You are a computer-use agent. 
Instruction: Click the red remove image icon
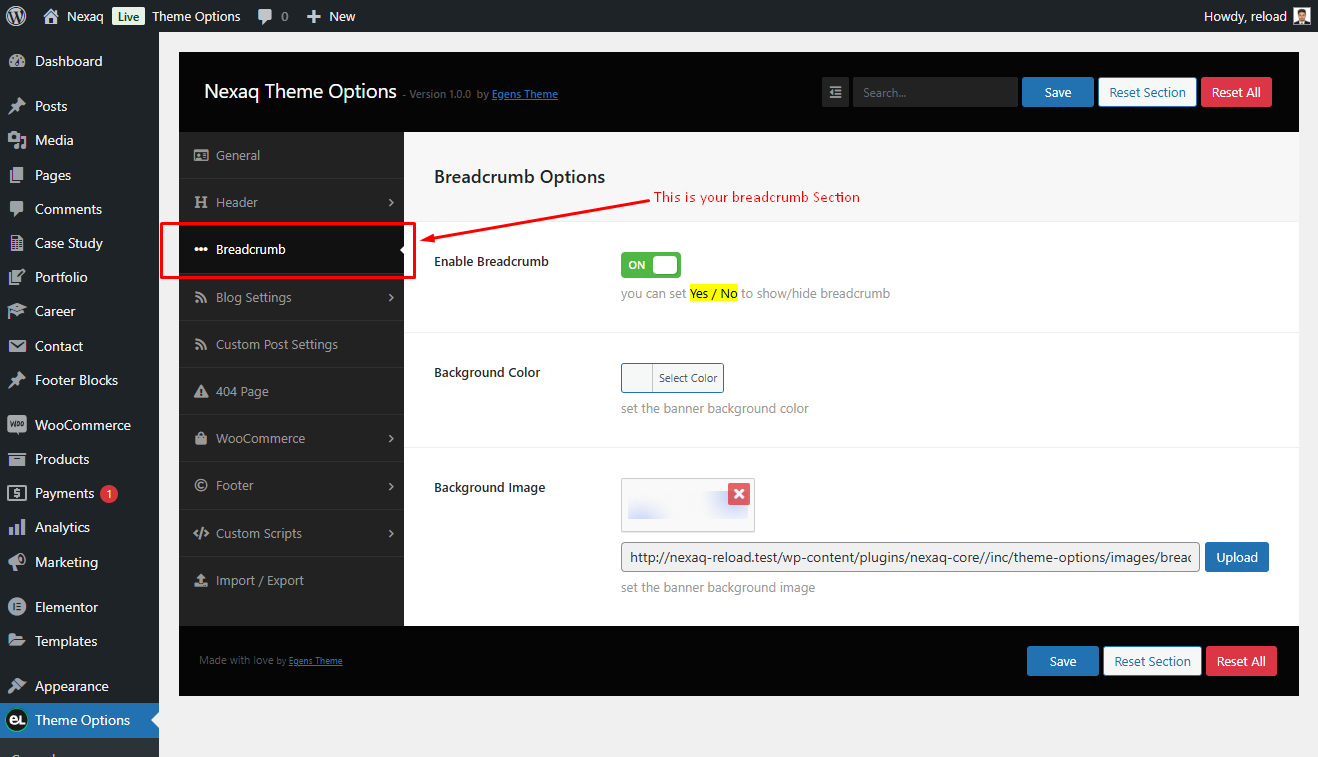coord(738,493)
